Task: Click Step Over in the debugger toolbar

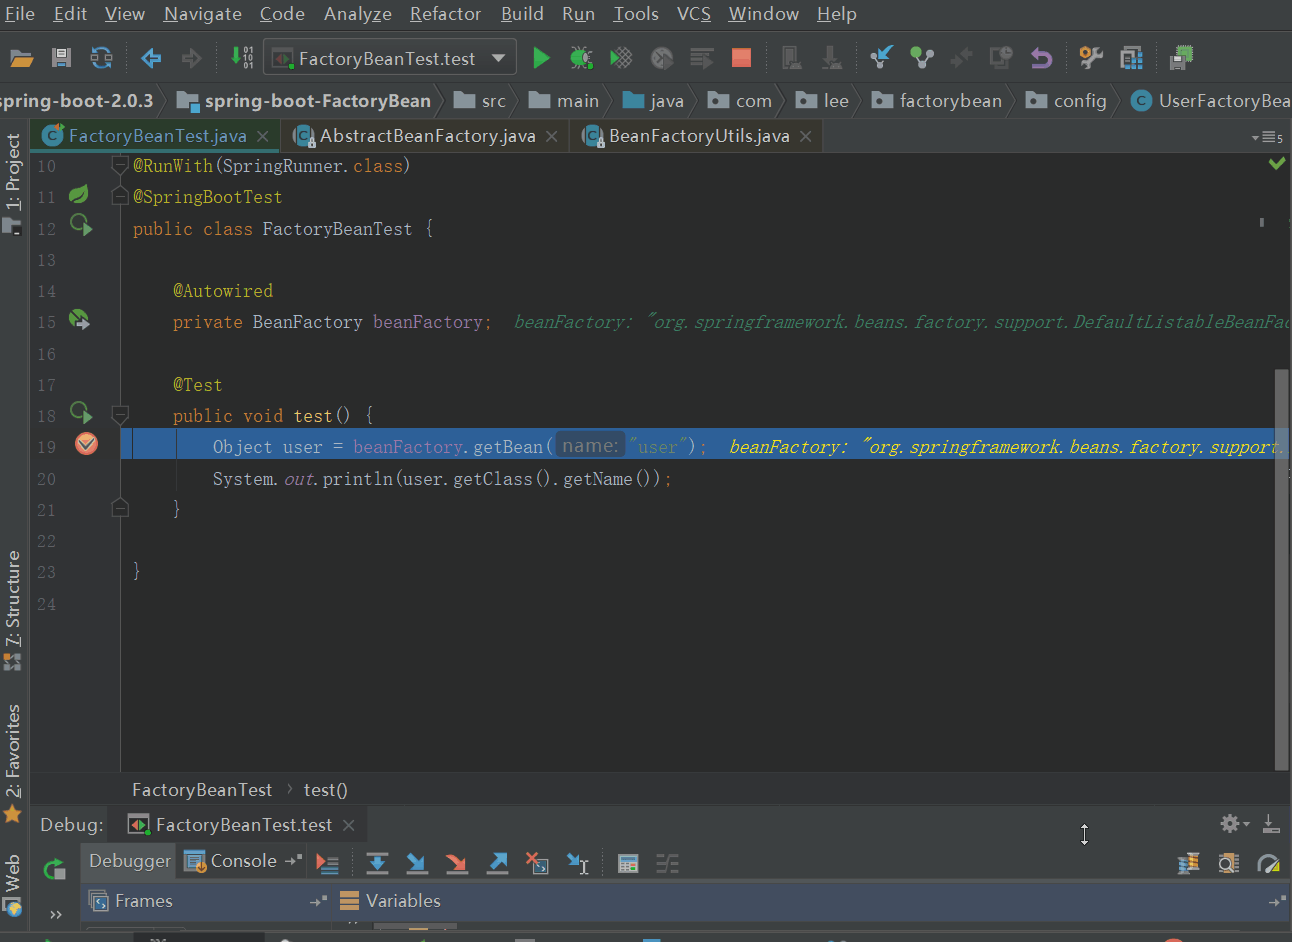Action: (x=377, y=863)
